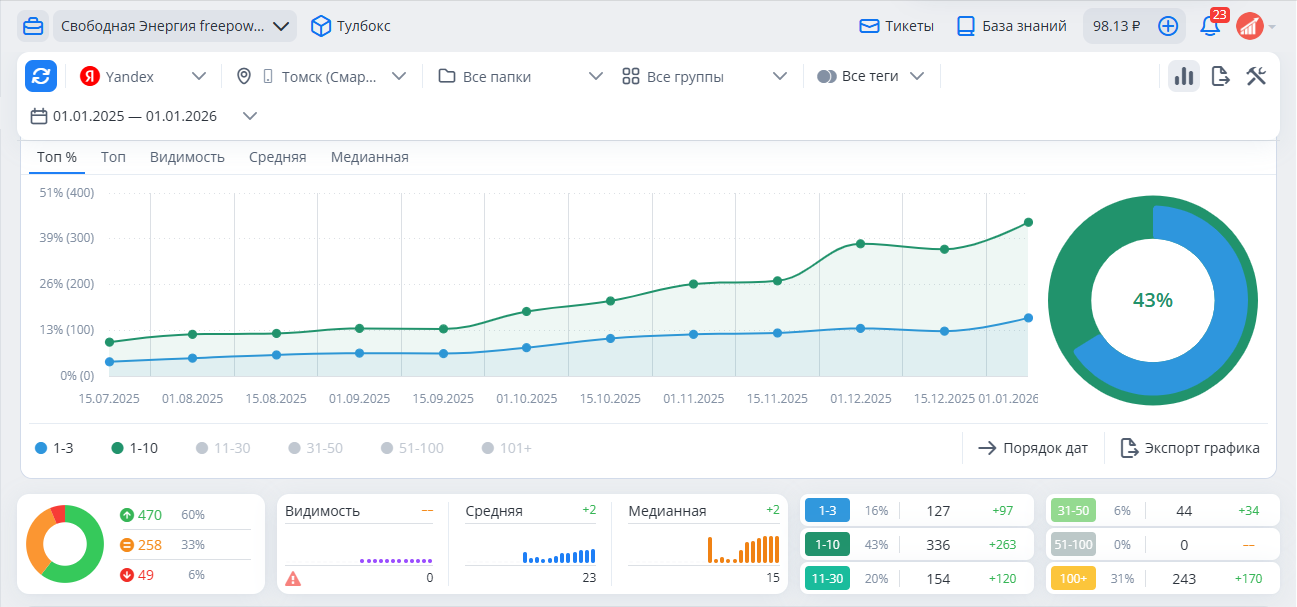
Task: Switch to the Видимость tab
Action: coord(187,157)
